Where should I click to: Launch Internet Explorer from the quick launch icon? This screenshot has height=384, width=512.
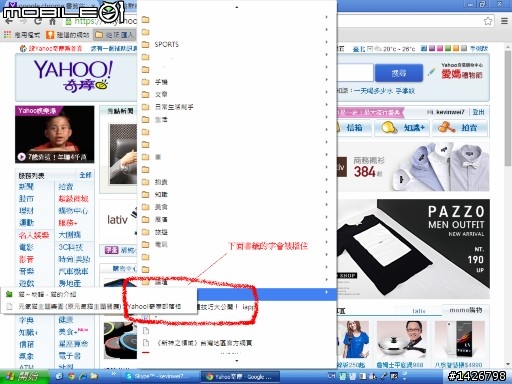[83, 376]
